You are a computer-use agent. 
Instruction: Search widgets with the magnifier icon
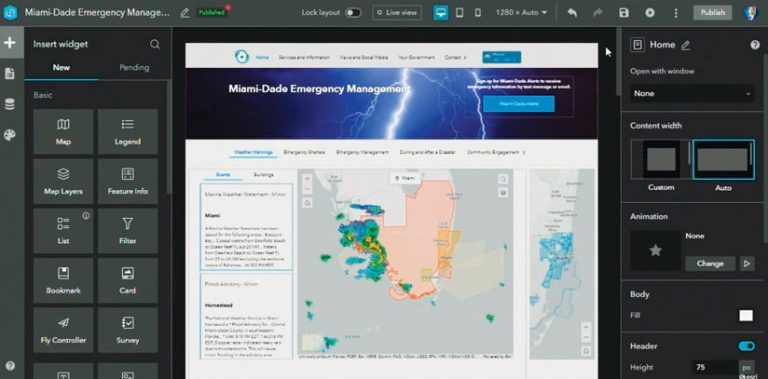(155, 45)
